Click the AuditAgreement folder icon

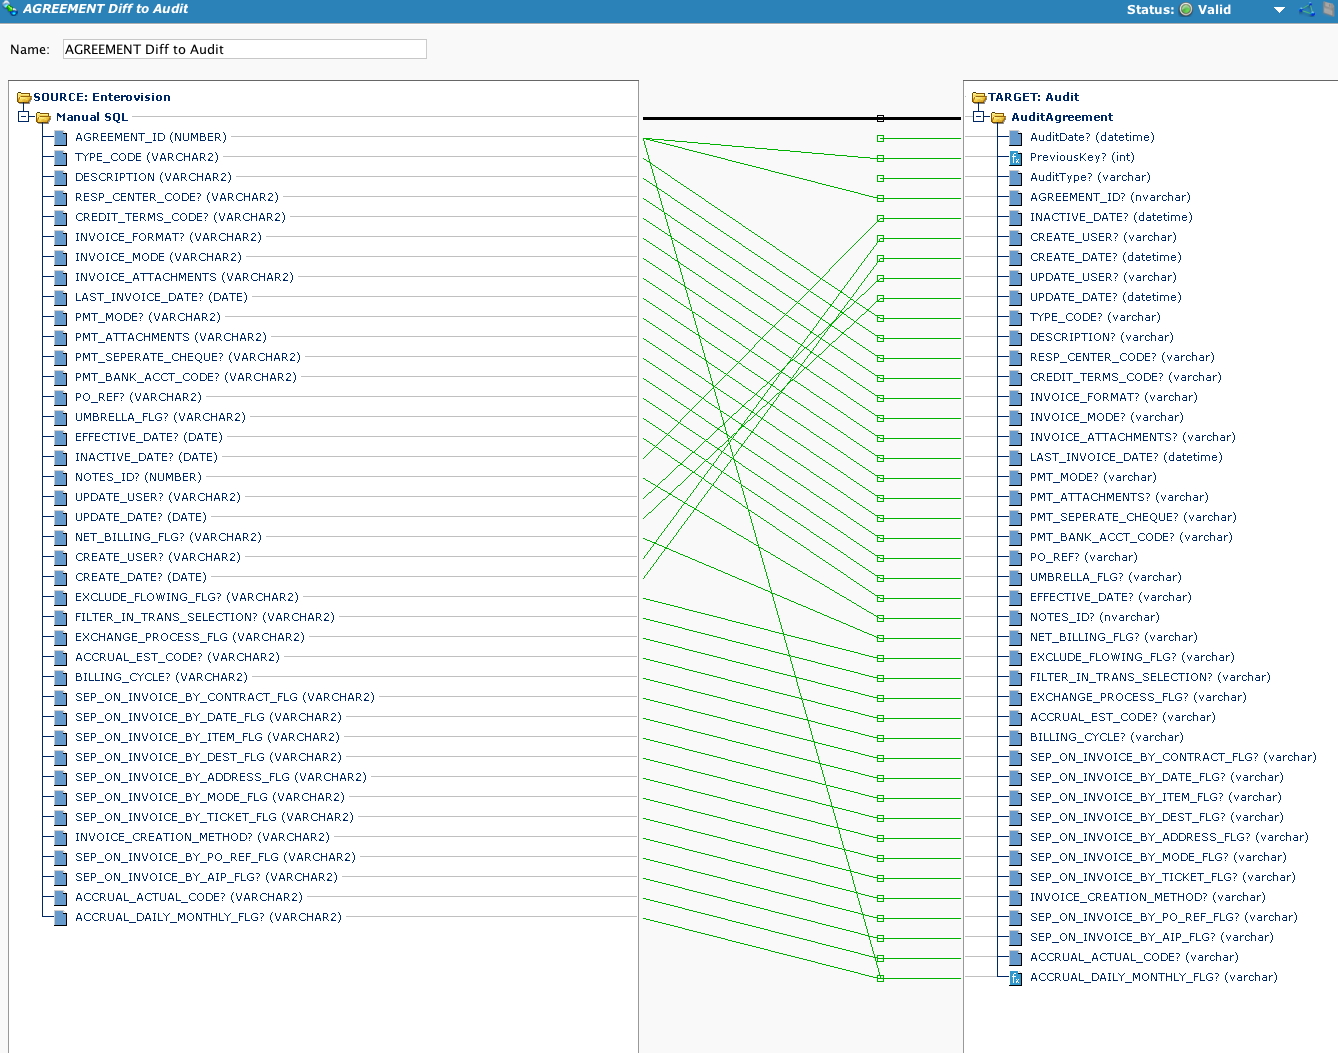pos(998,118)
